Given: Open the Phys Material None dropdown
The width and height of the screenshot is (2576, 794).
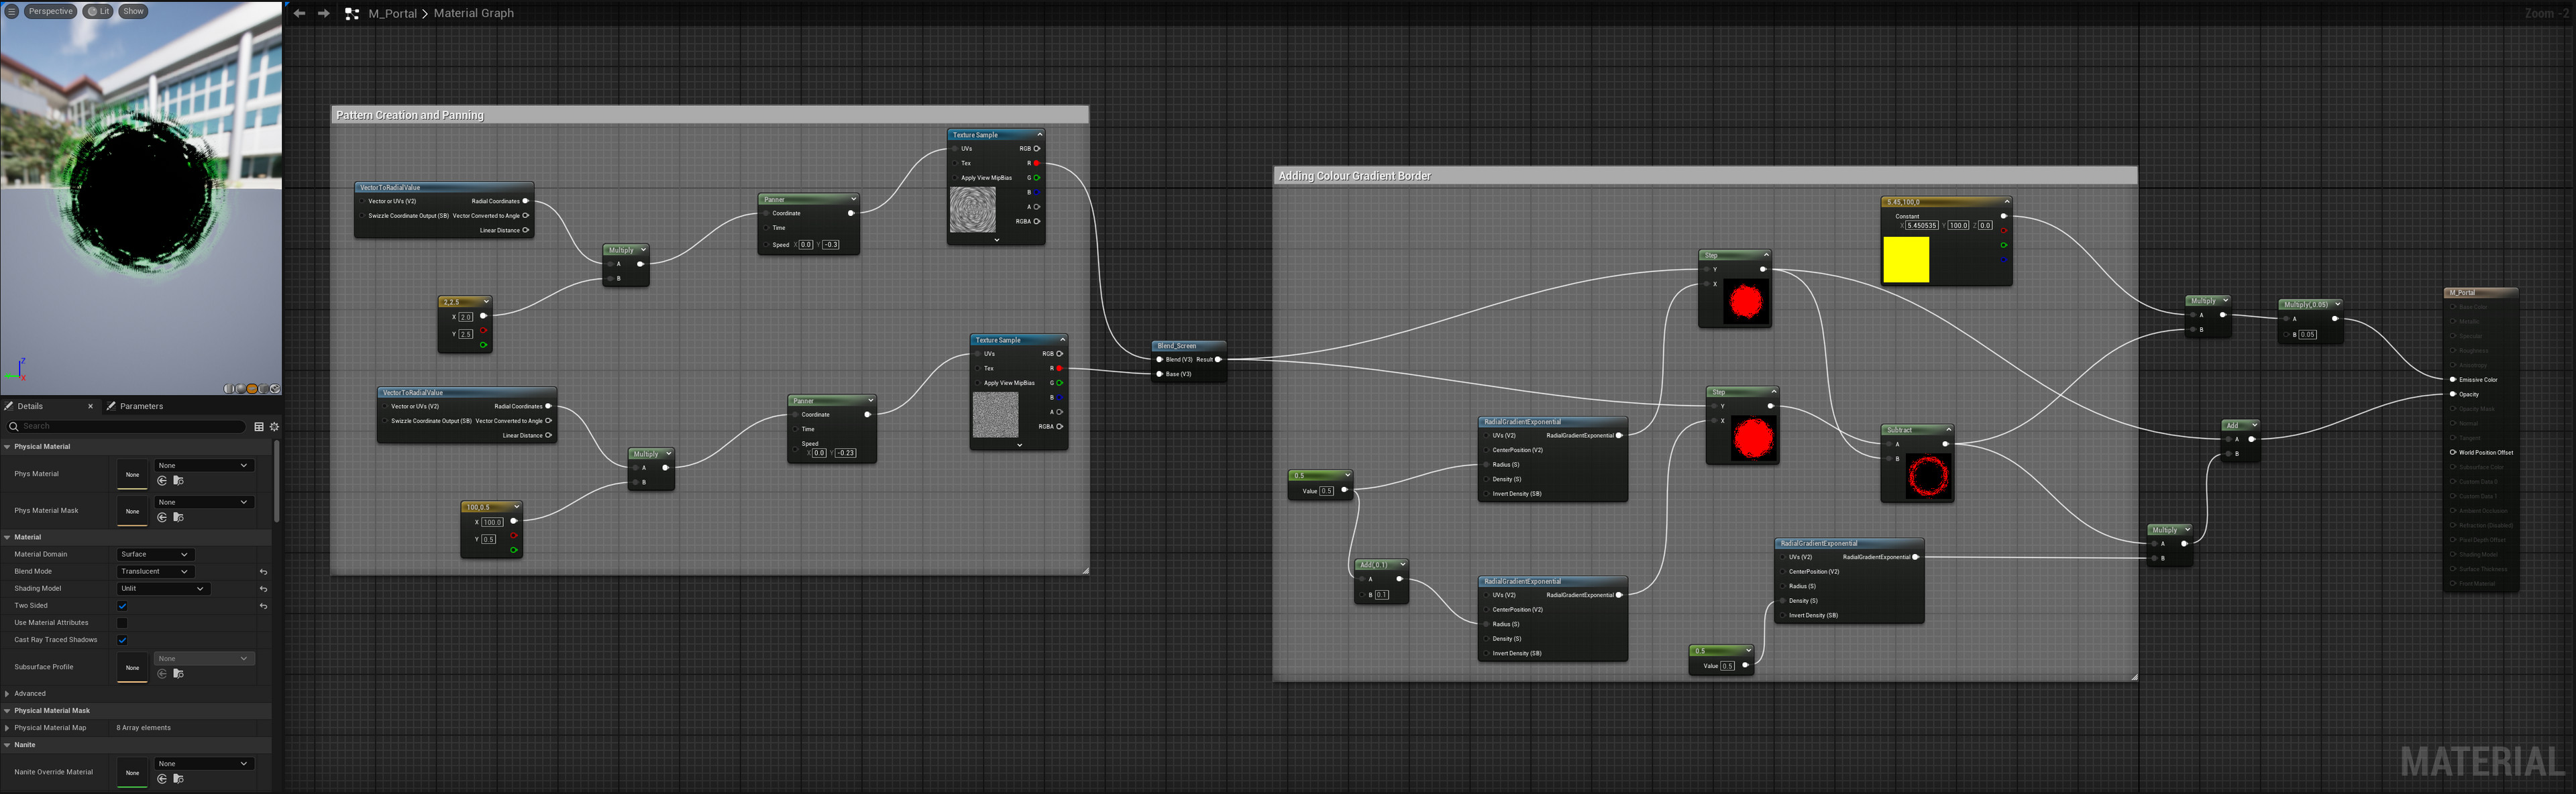Looking at the screenshot, I should (203, 465).
